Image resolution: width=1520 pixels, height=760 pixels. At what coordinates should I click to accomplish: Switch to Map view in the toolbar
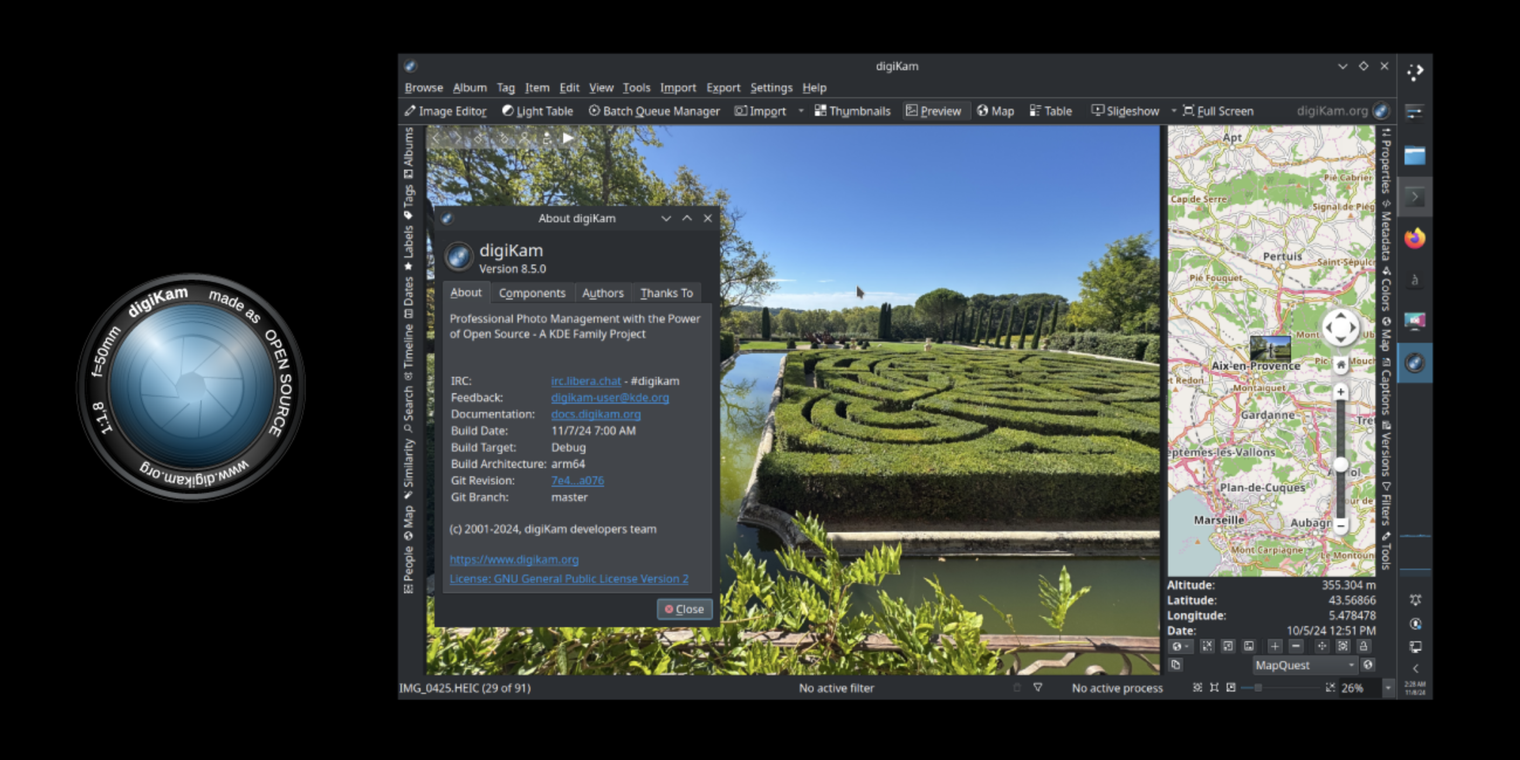point(995,111)
